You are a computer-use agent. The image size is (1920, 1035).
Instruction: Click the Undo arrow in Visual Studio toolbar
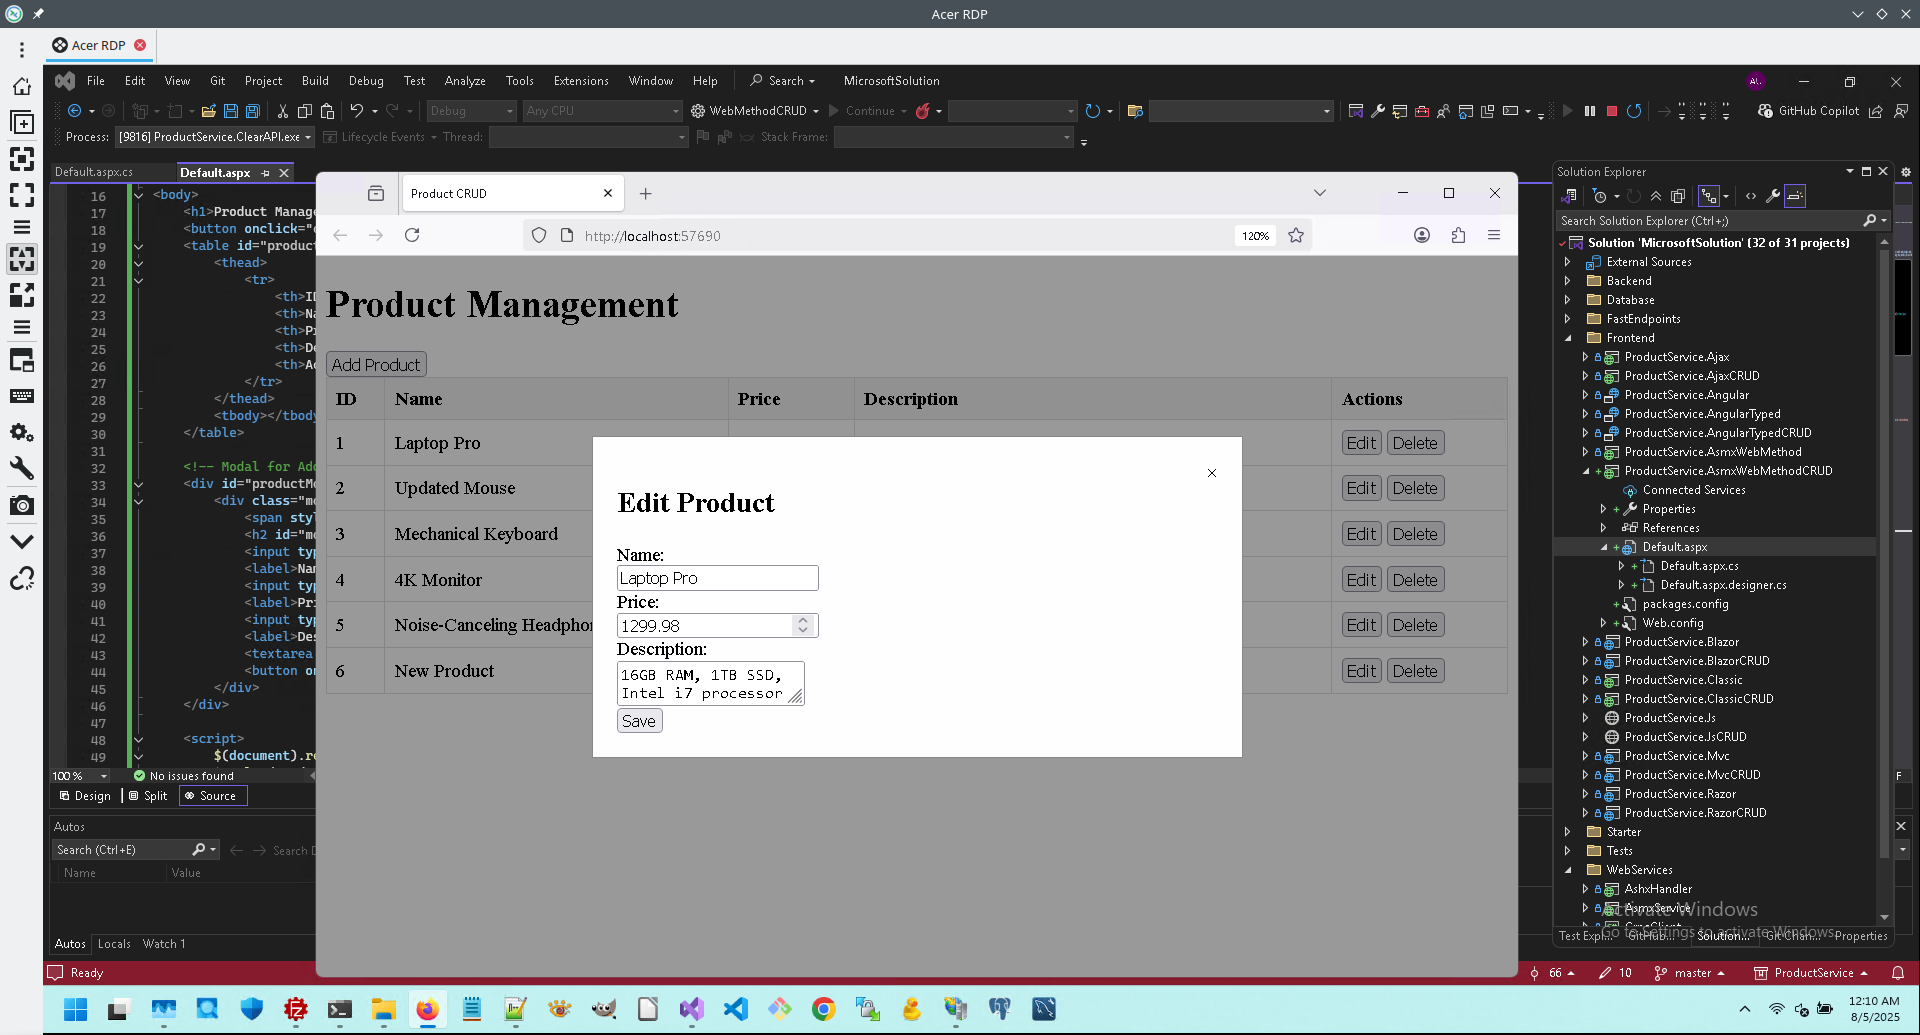tap(356, 111)
